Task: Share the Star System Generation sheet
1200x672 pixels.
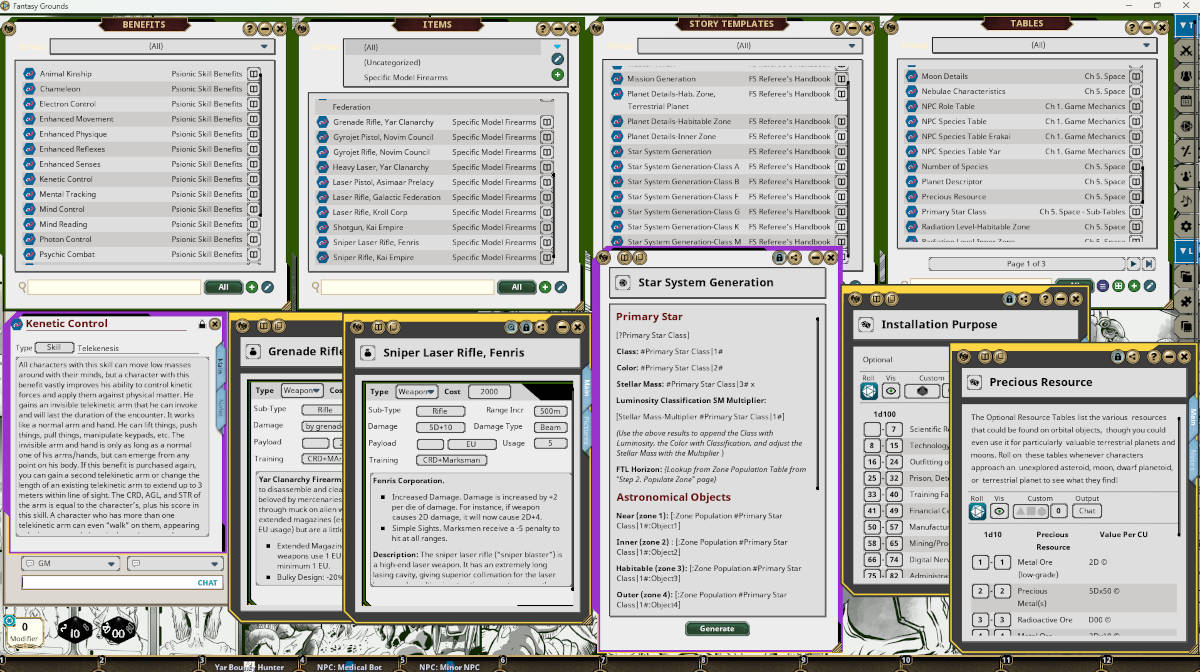Action: [x=794, y=257]
